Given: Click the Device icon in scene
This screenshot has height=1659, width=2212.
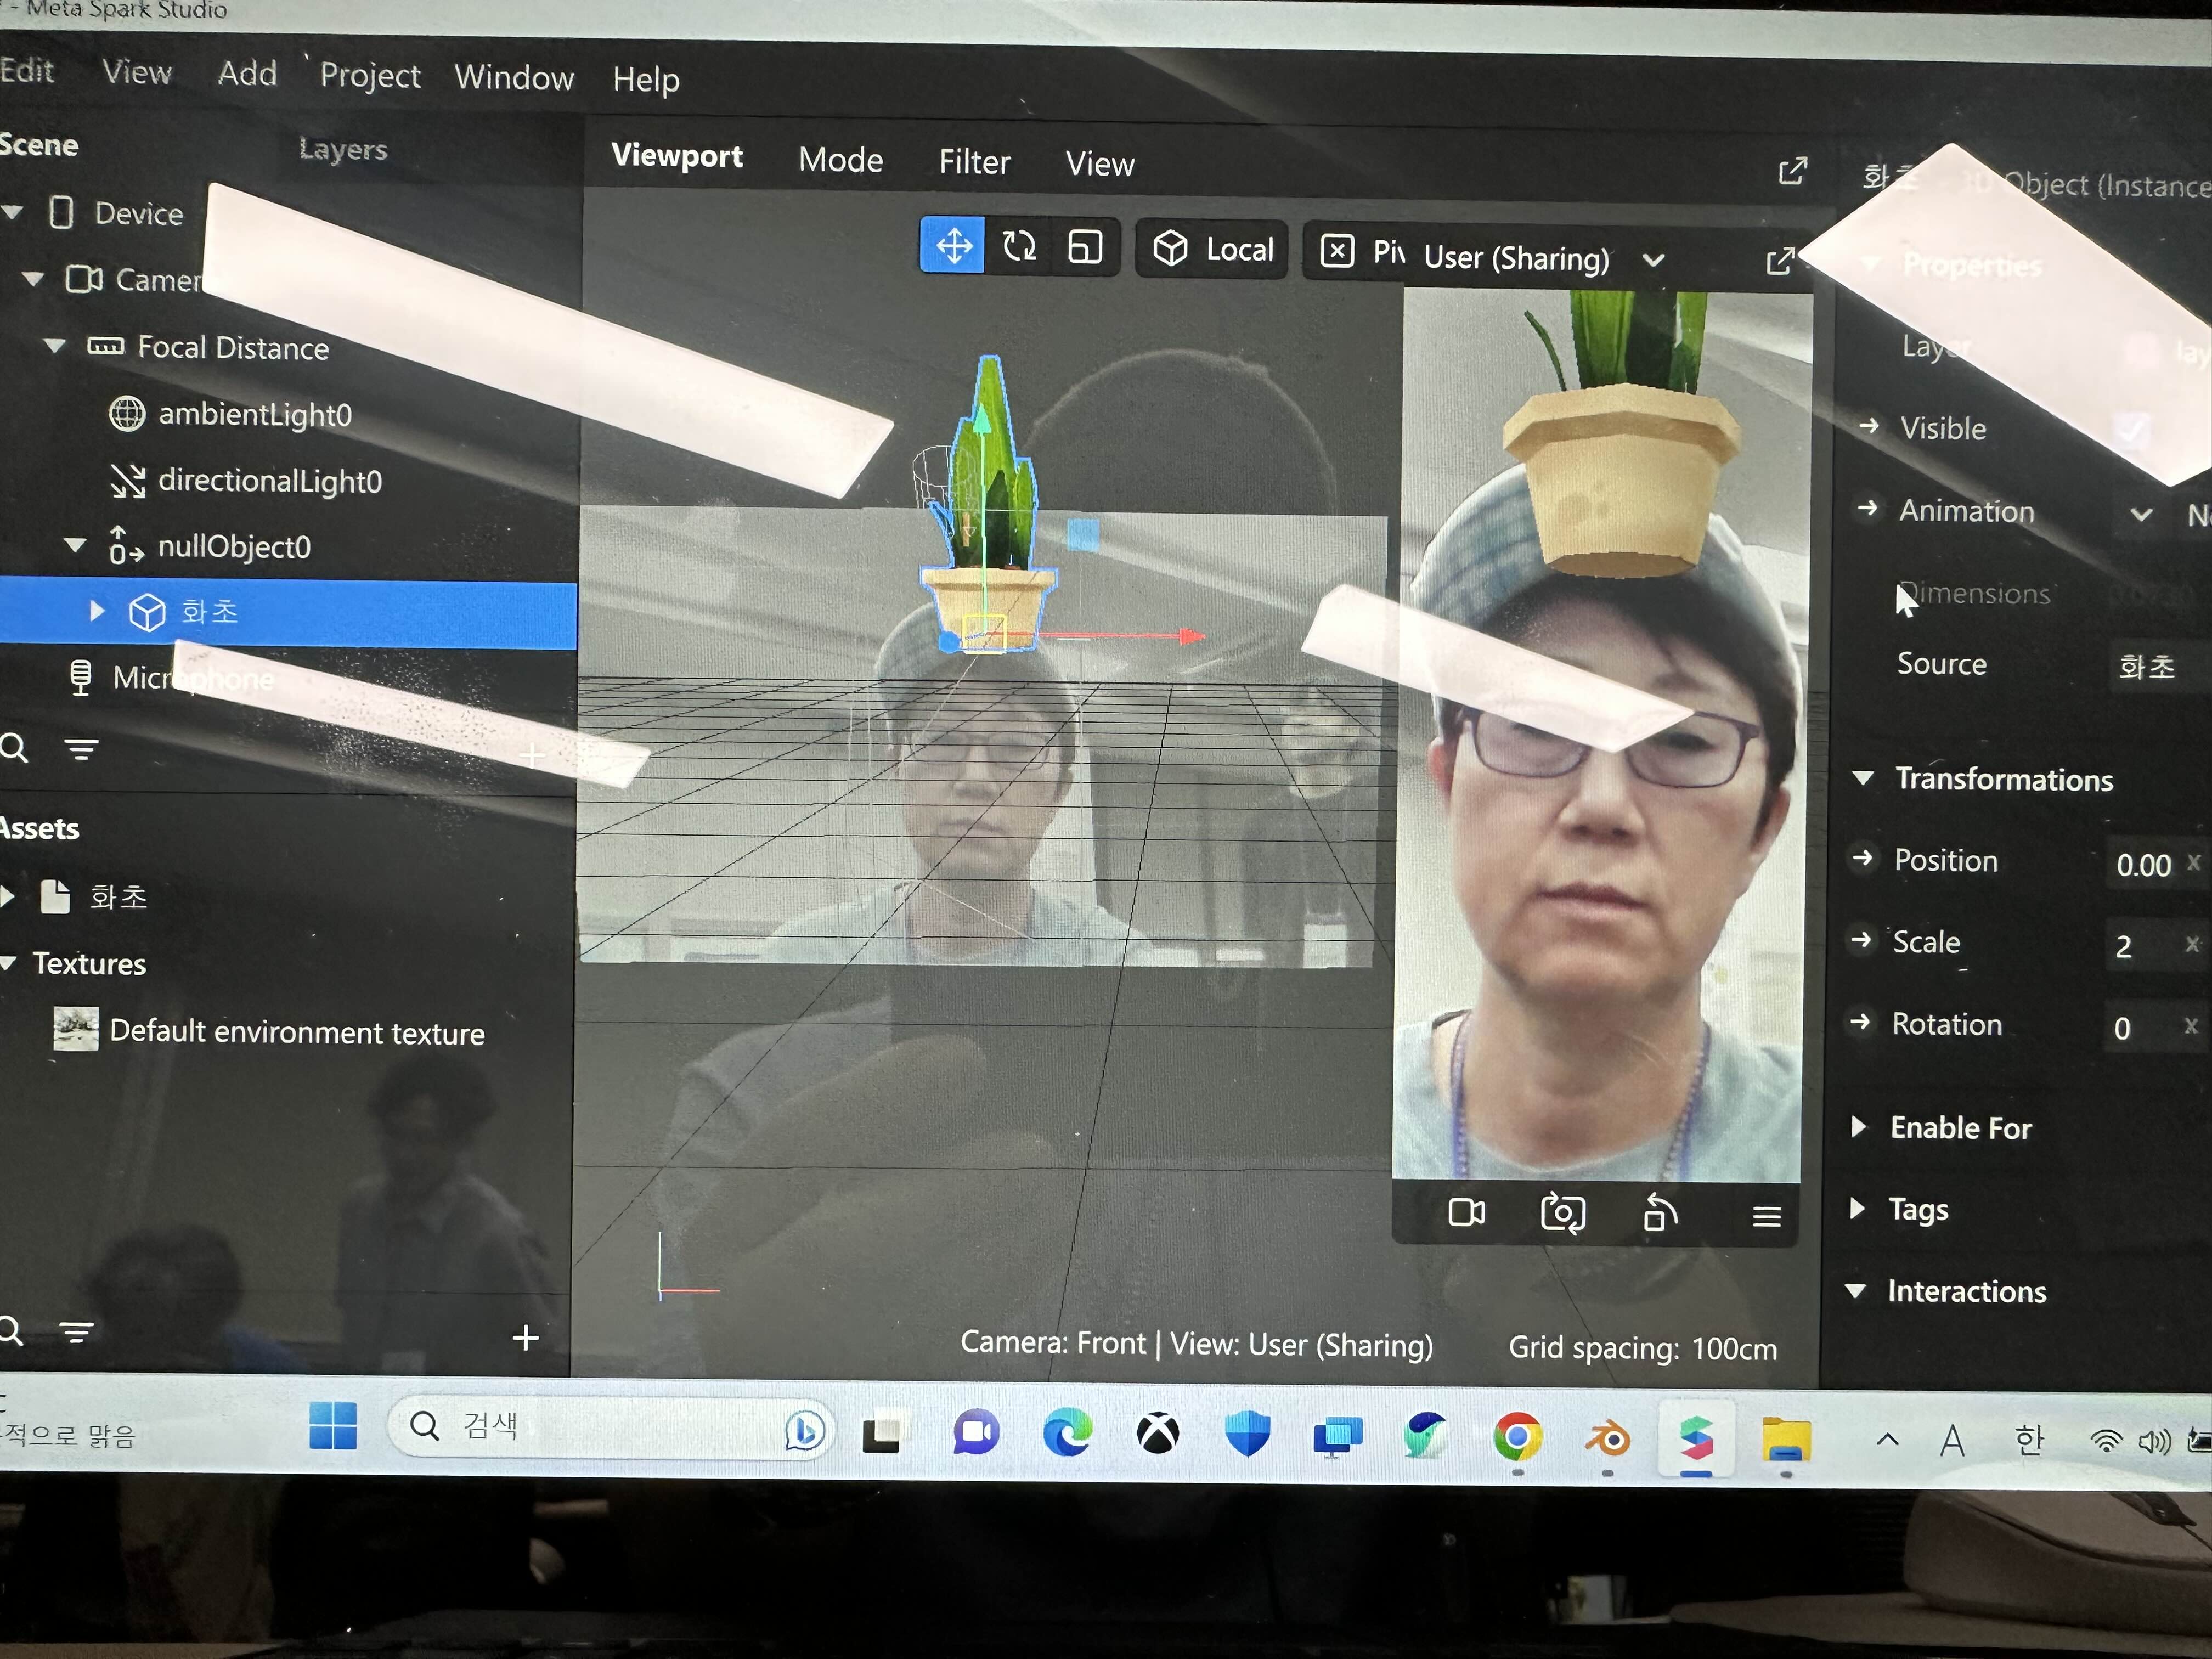Looking at the screenshot, I should pyautogui.click(x=61, y=212).
